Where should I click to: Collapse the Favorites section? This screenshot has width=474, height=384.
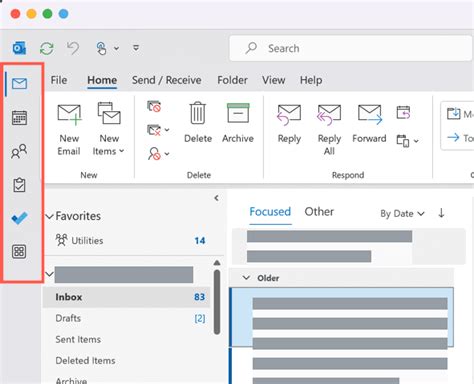[x=49, y=216]
